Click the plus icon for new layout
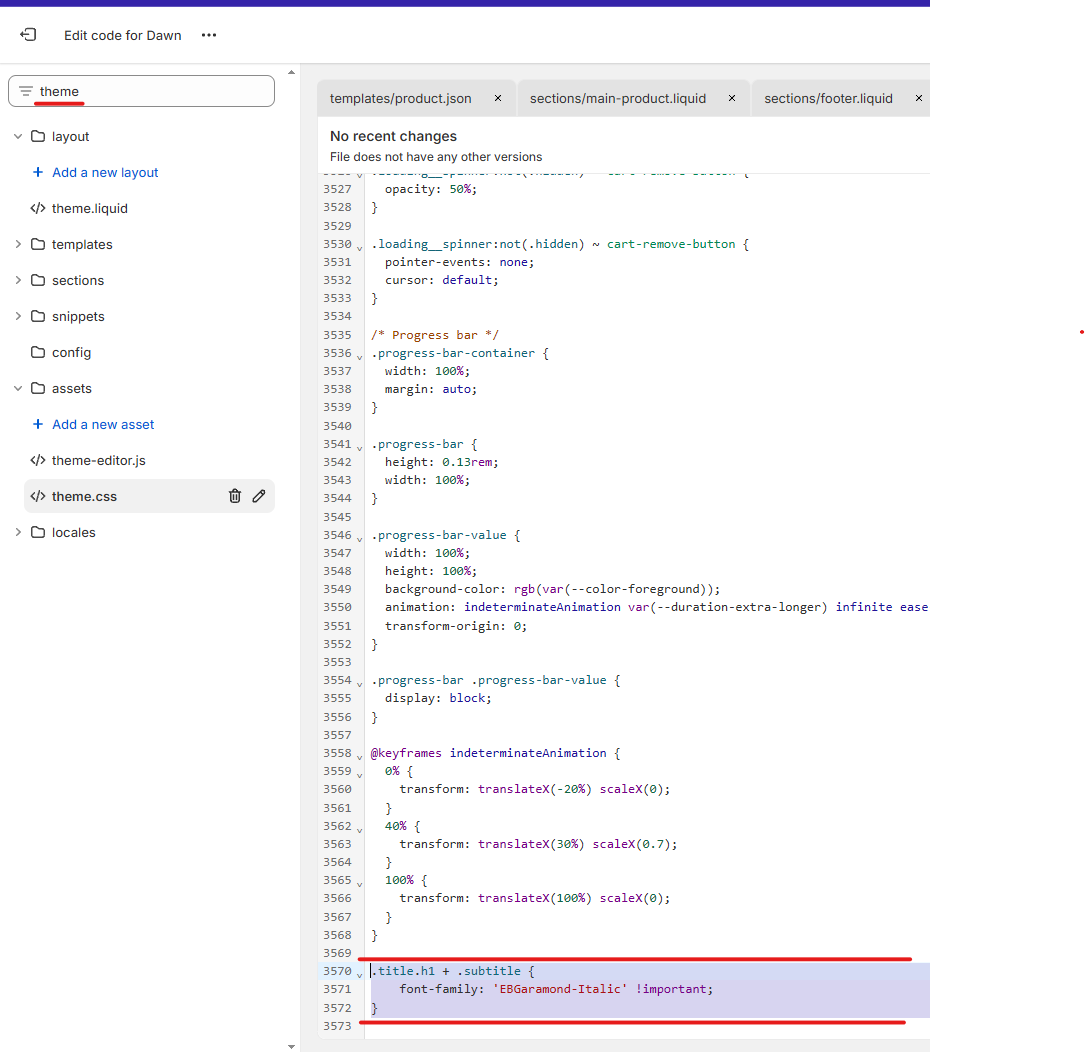 (38, 172)
